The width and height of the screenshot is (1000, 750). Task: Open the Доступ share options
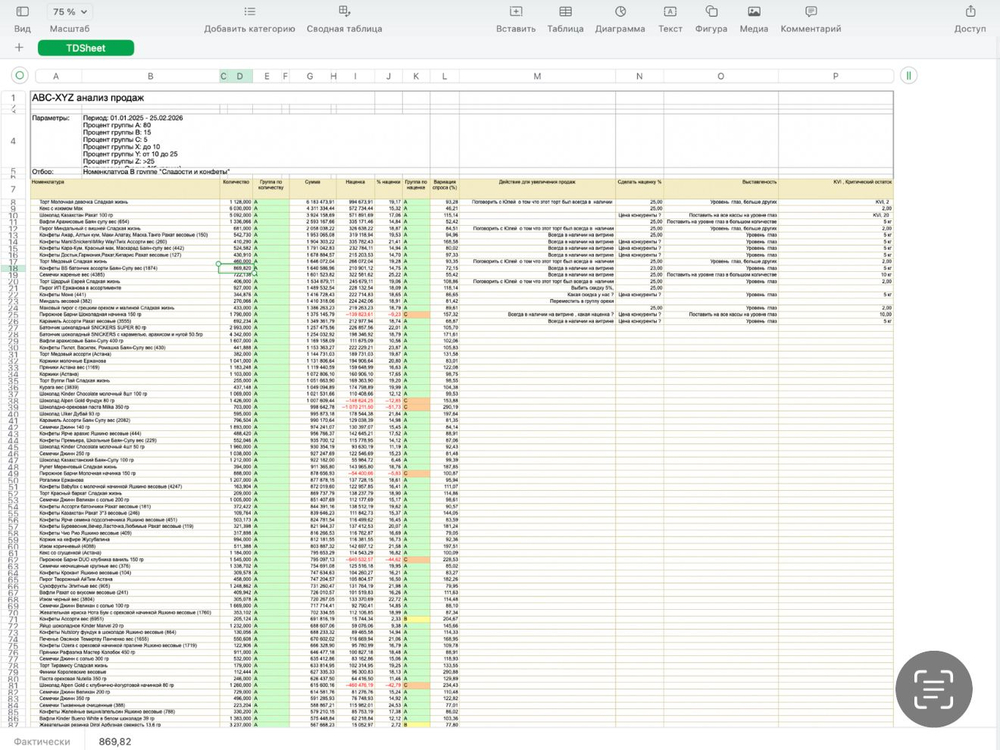pos(969,12)
